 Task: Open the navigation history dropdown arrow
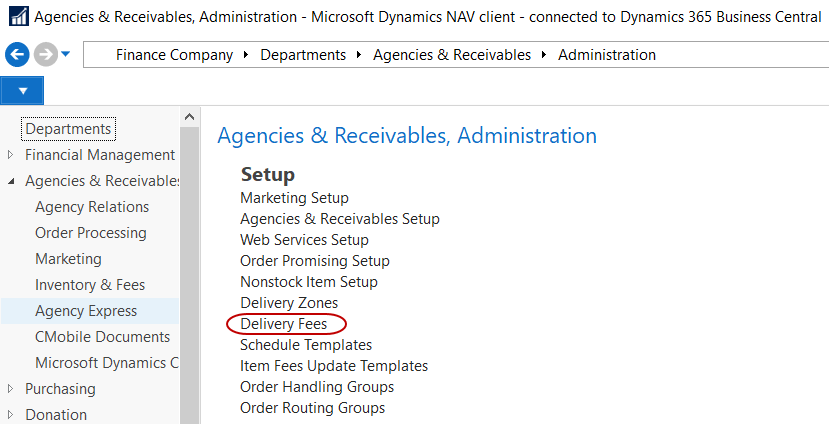coord(66,55)
